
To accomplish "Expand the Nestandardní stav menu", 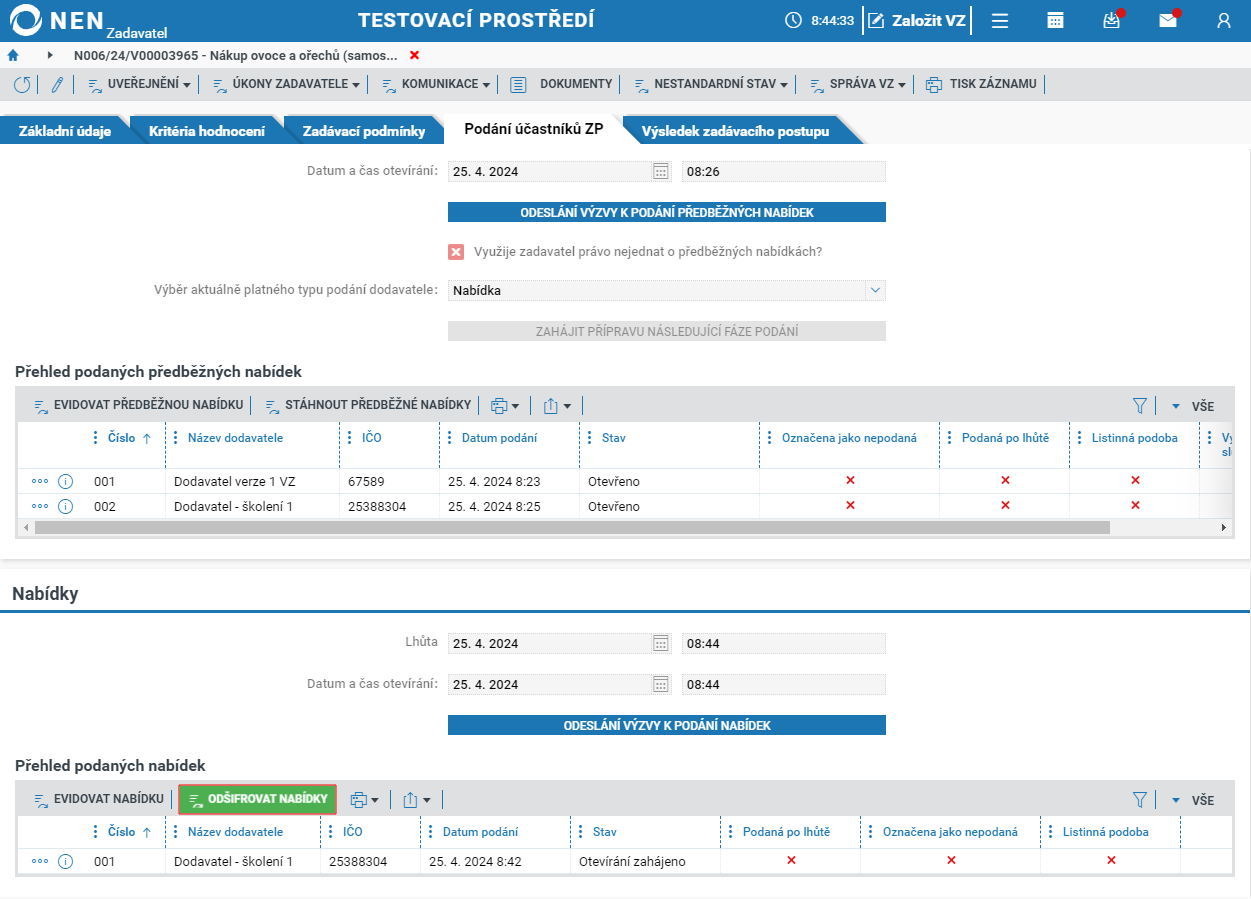I will tap(711, 85).
